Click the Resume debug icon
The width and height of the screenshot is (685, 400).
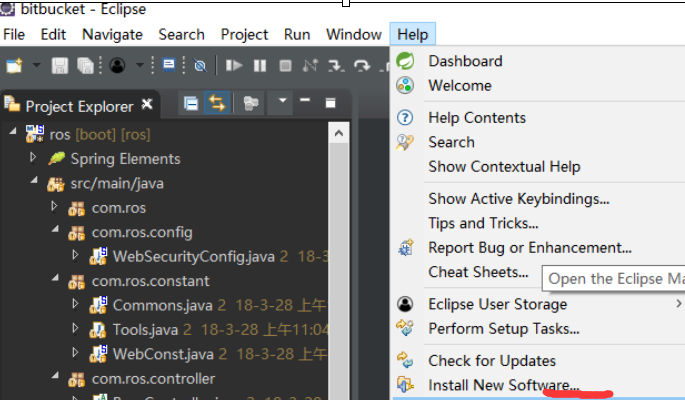click(x=234, y=66)
